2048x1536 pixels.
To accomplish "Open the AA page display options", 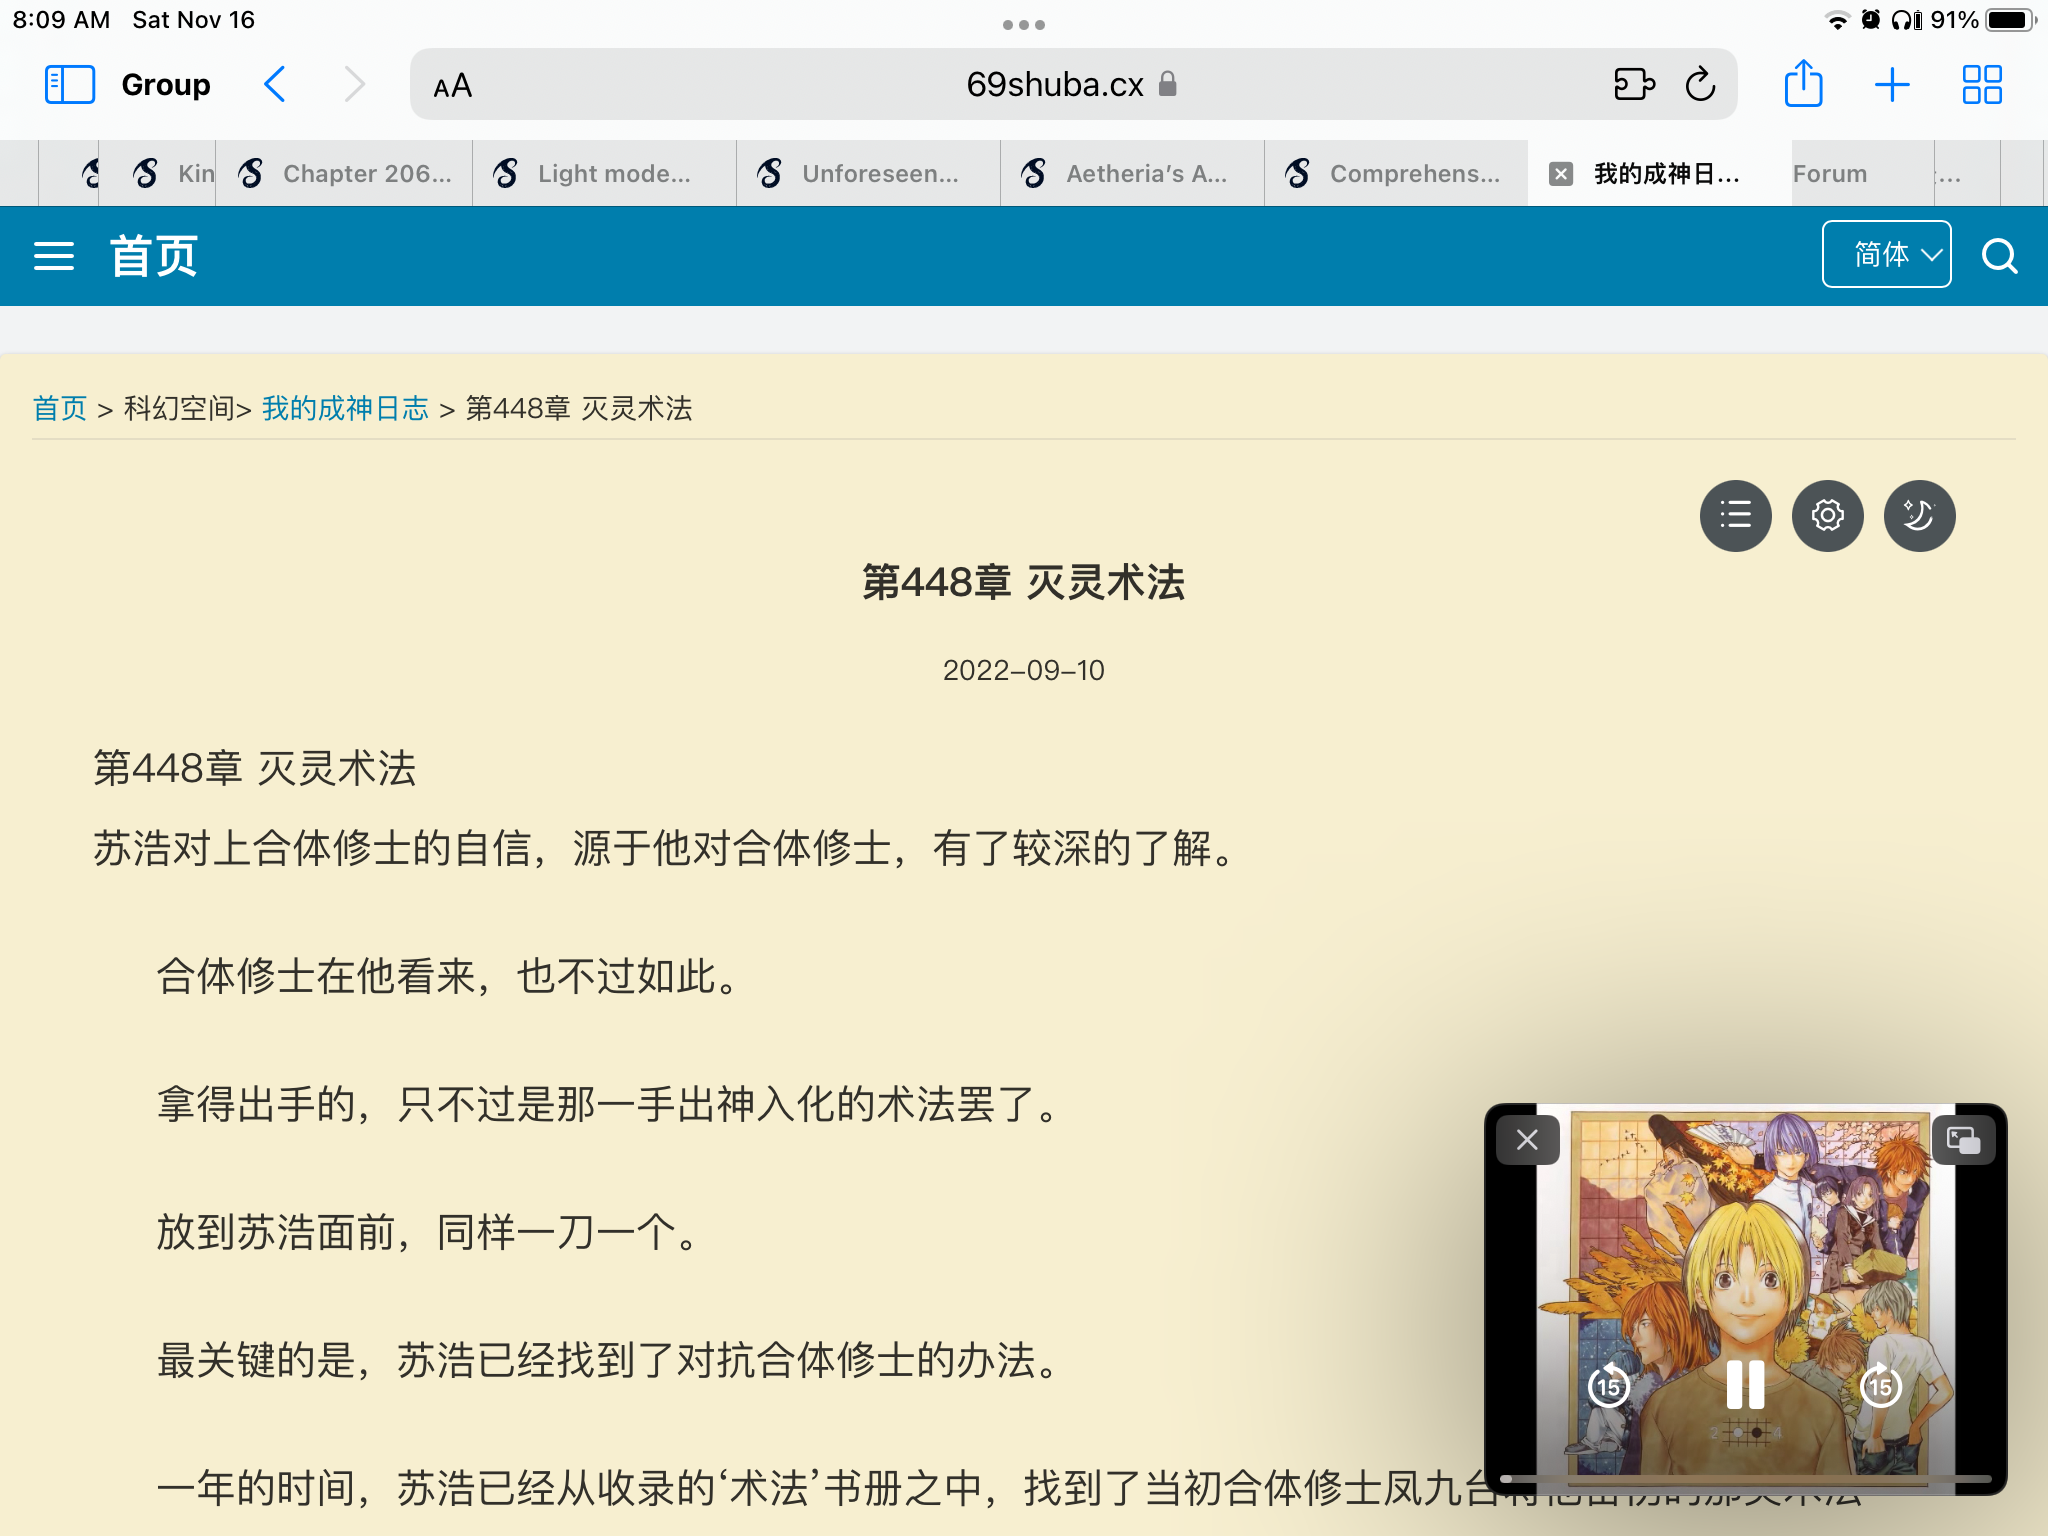I will [450, 85].
